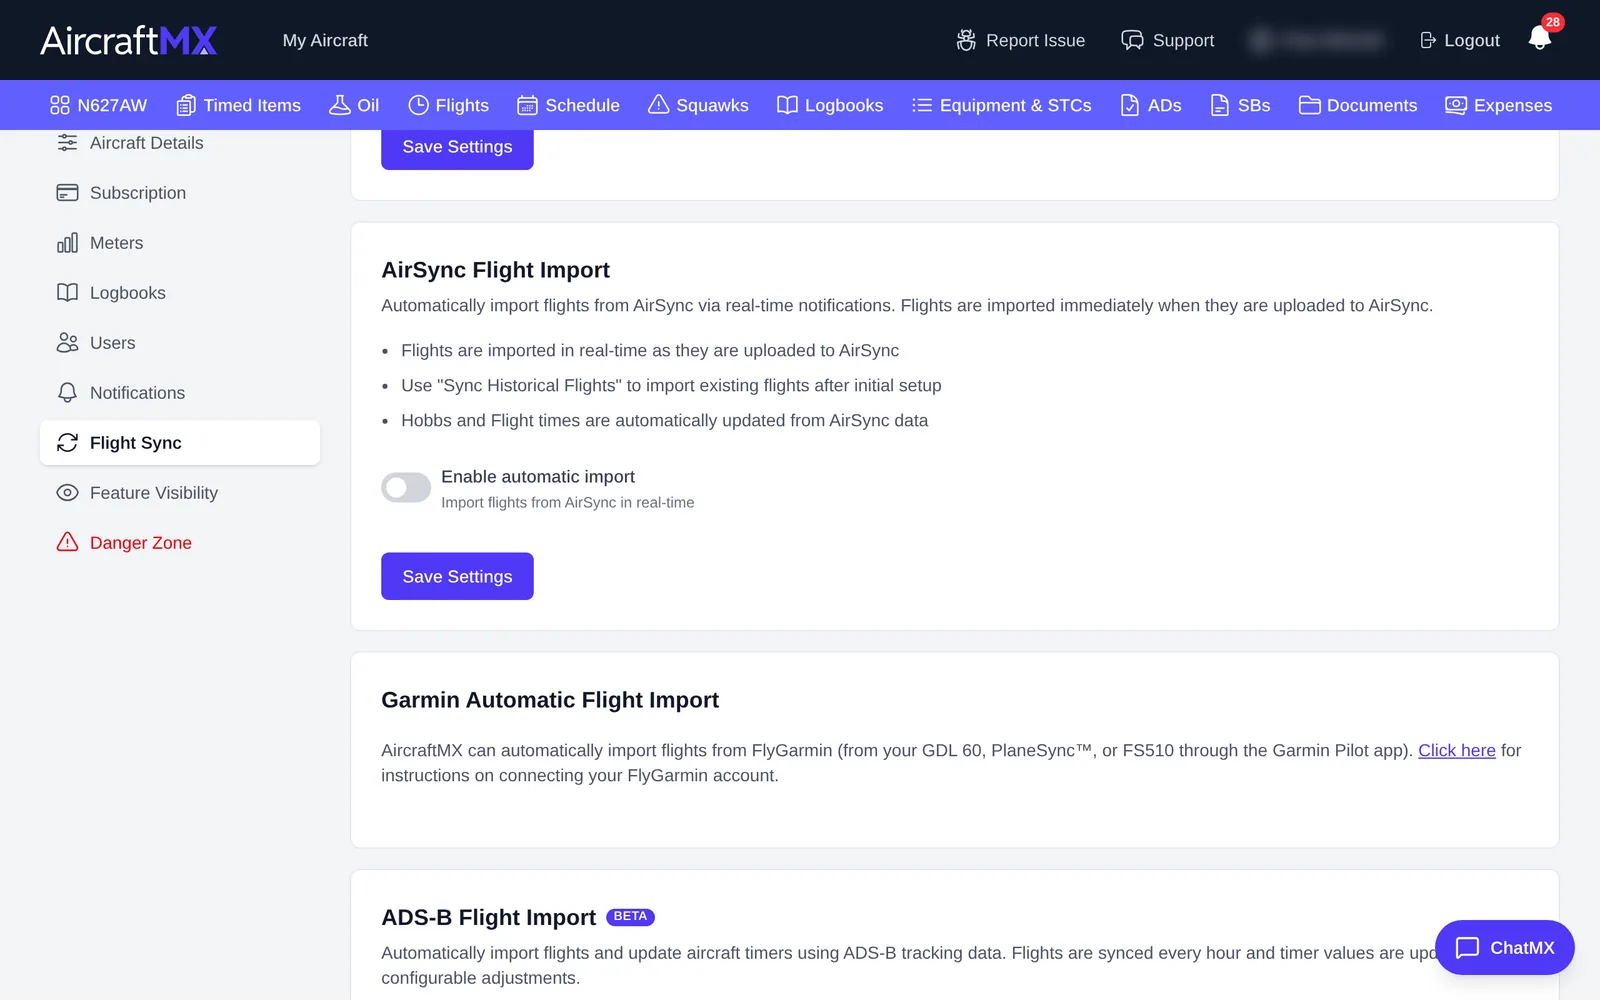
Task: Click the BETA badge beside ADS-B Flight Import
Action: [630, 917]
